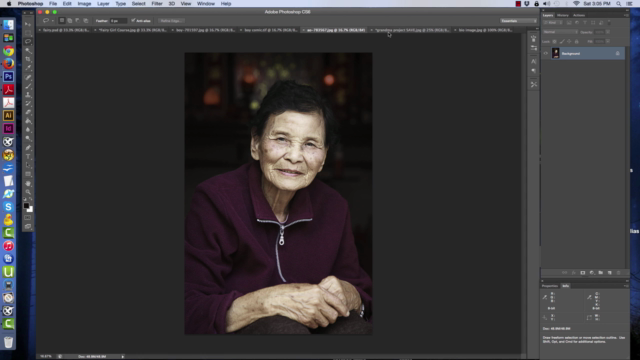Open the Image menu
Viewport: 640px width, 360px height.
[x=84, y=4]
